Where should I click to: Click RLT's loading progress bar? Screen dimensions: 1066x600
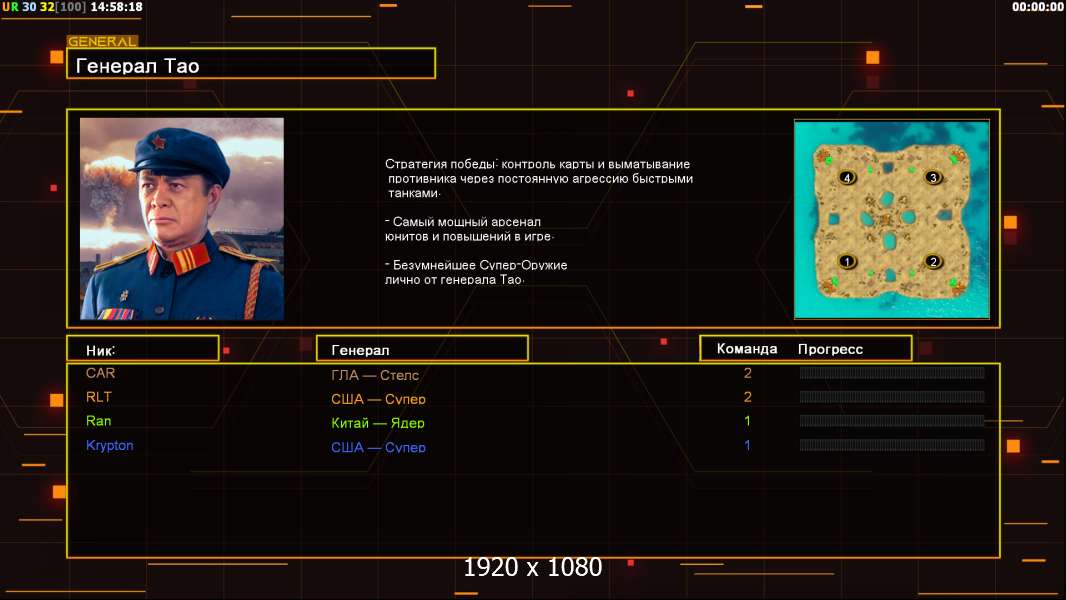(x=892, y=397)
